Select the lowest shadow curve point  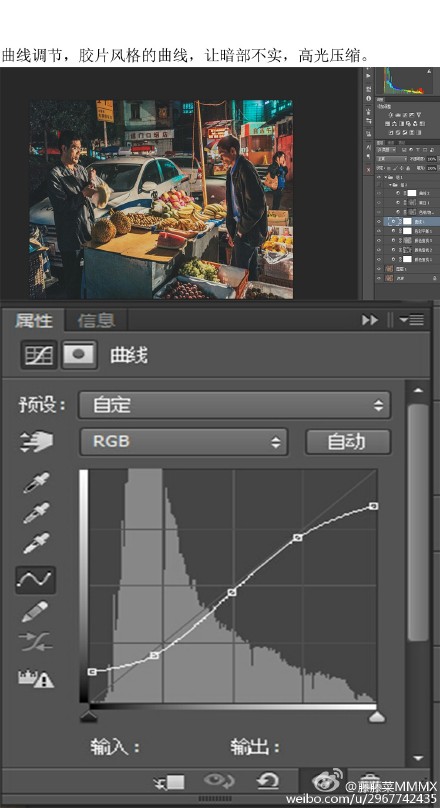92,671
